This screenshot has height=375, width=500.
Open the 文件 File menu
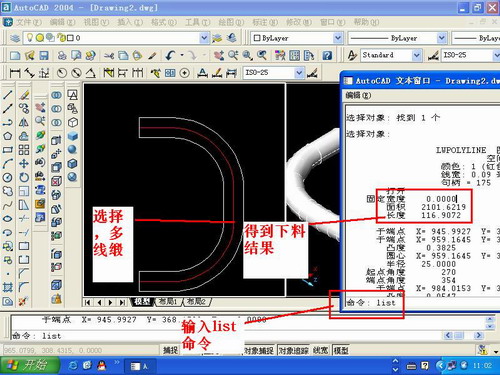29,22
